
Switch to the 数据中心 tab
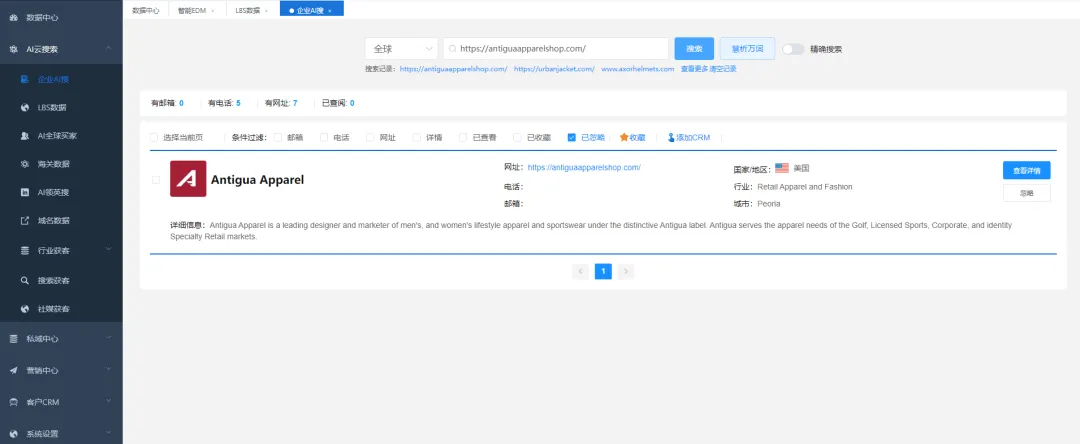point(146,11)
